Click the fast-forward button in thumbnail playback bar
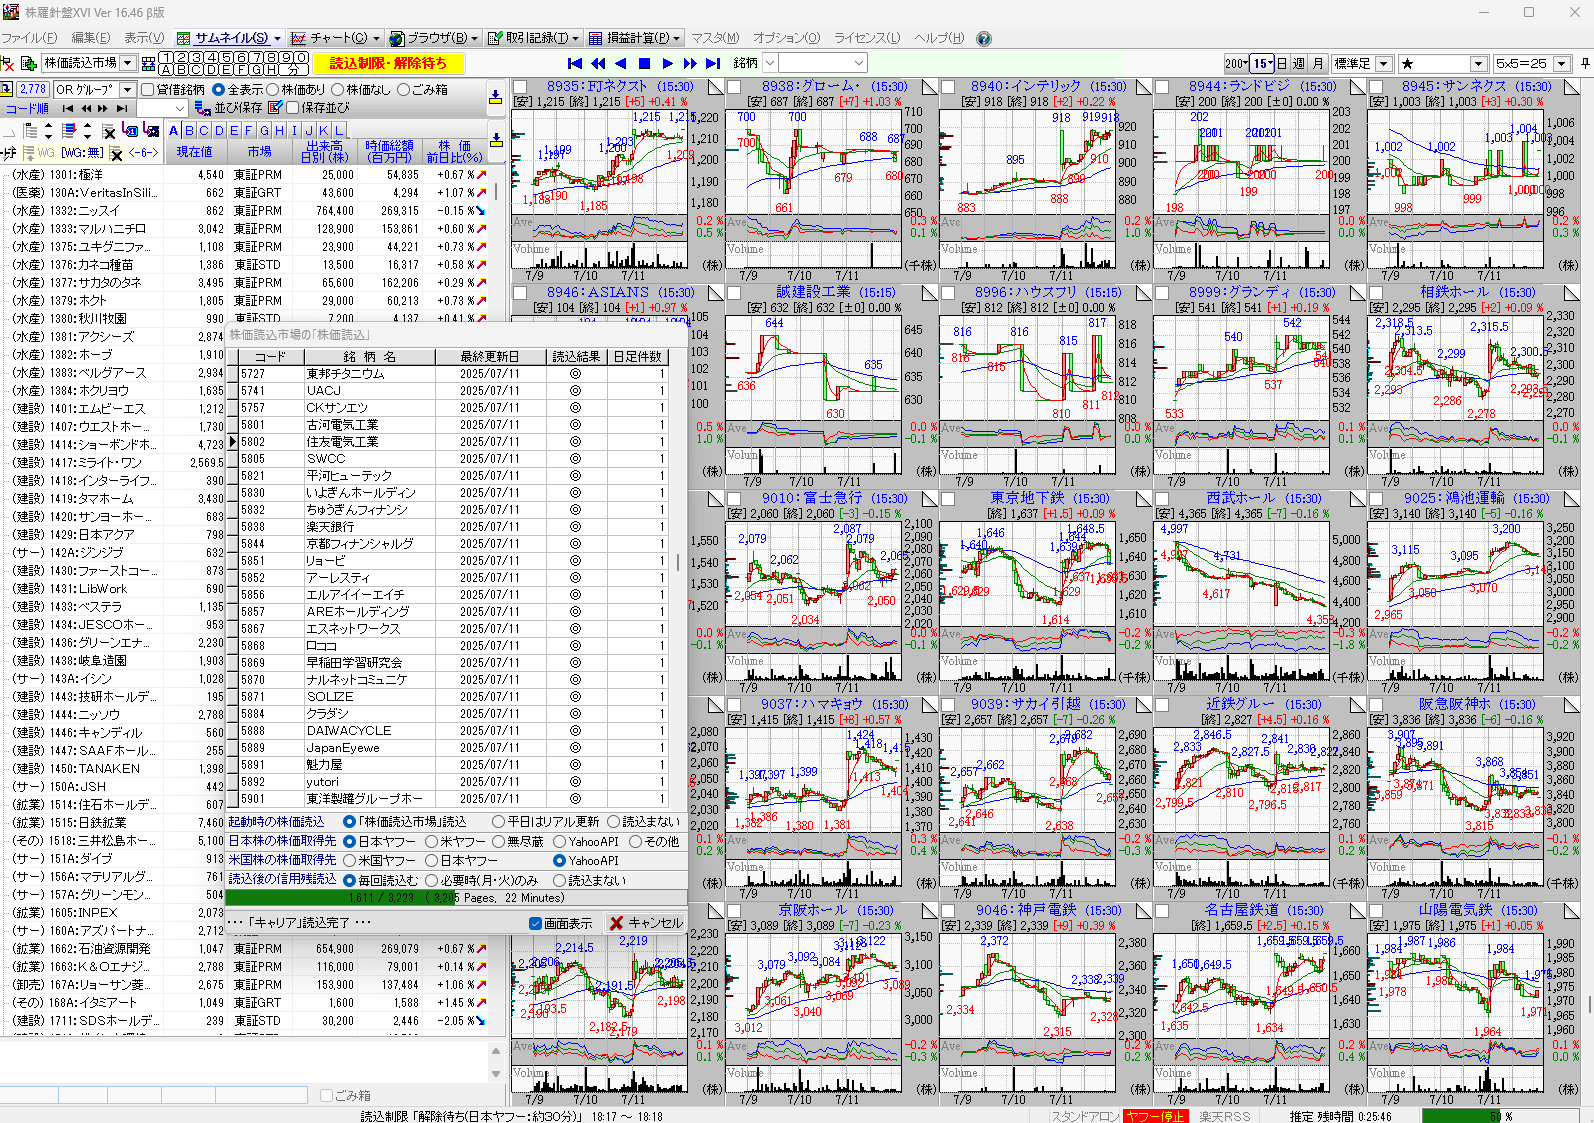This screenshot has width=1594, height=1123. (690, 63)
